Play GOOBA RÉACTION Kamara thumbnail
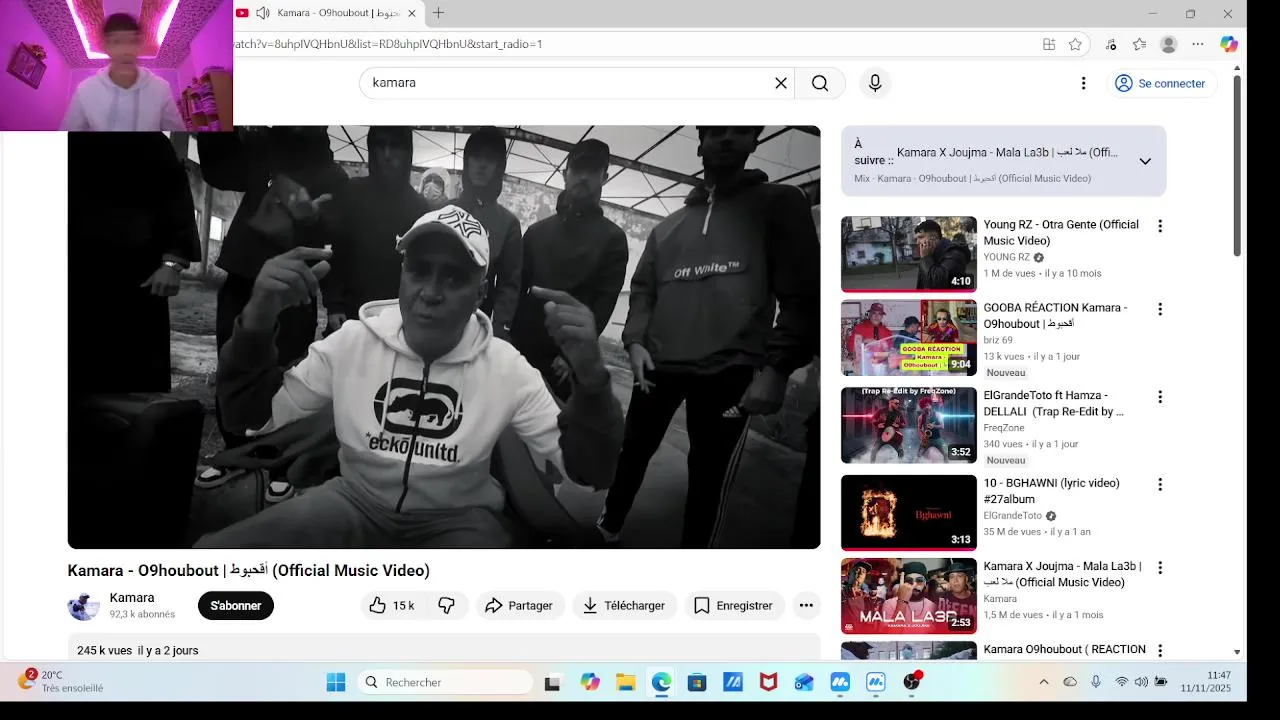 (909, 338)
